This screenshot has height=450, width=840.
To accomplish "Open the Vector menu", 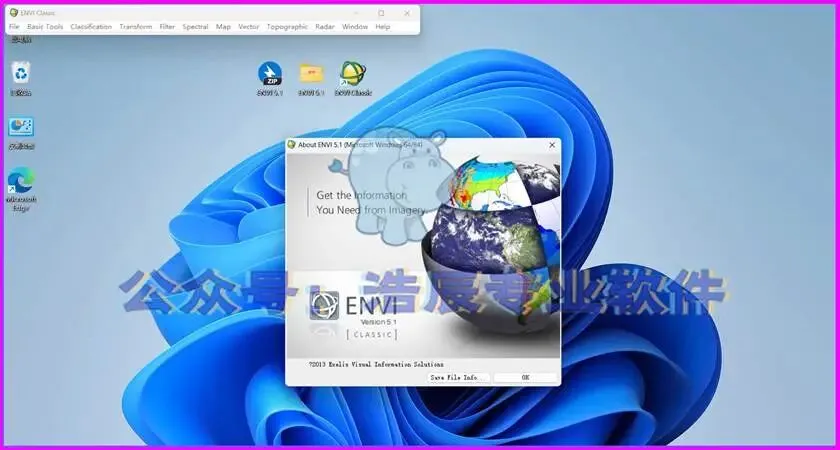I will [x=249, y=26].
